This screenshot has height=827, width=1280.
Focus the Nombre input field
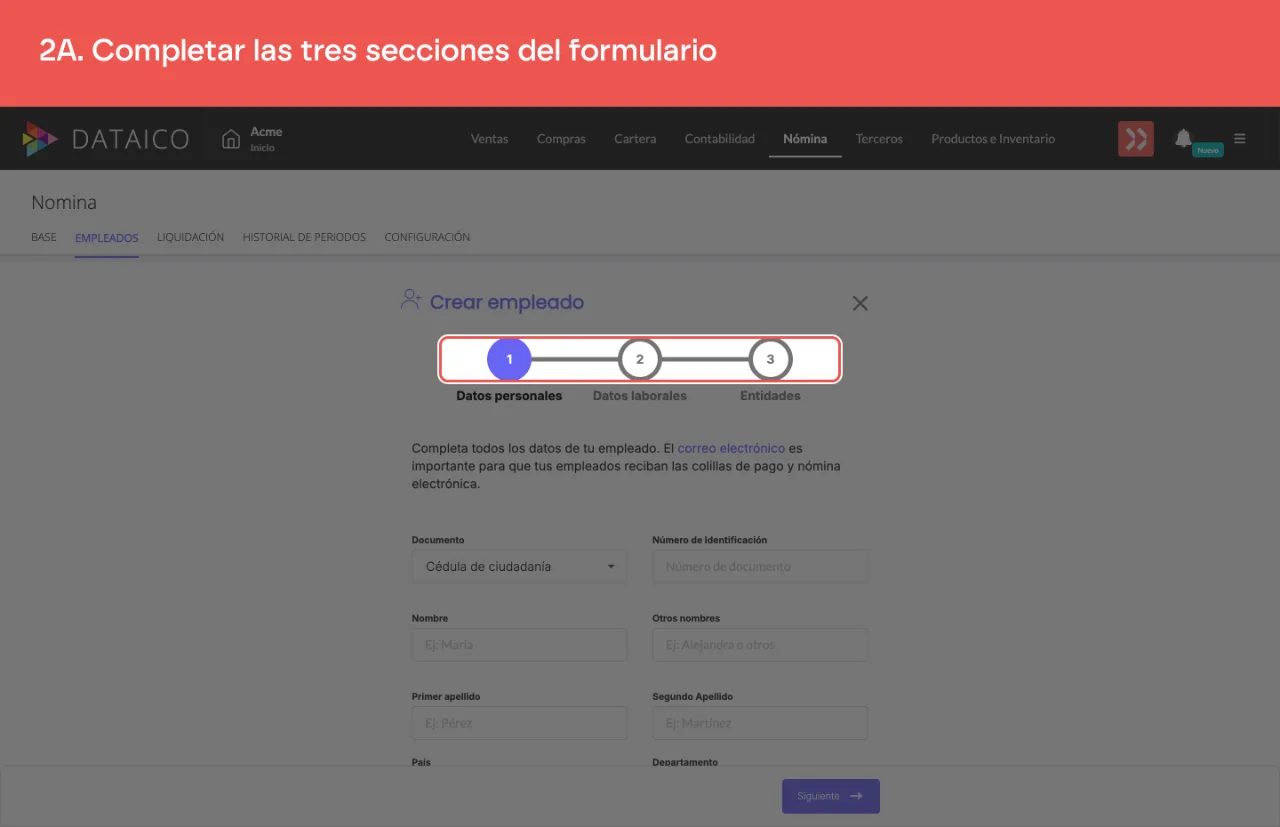519,645
